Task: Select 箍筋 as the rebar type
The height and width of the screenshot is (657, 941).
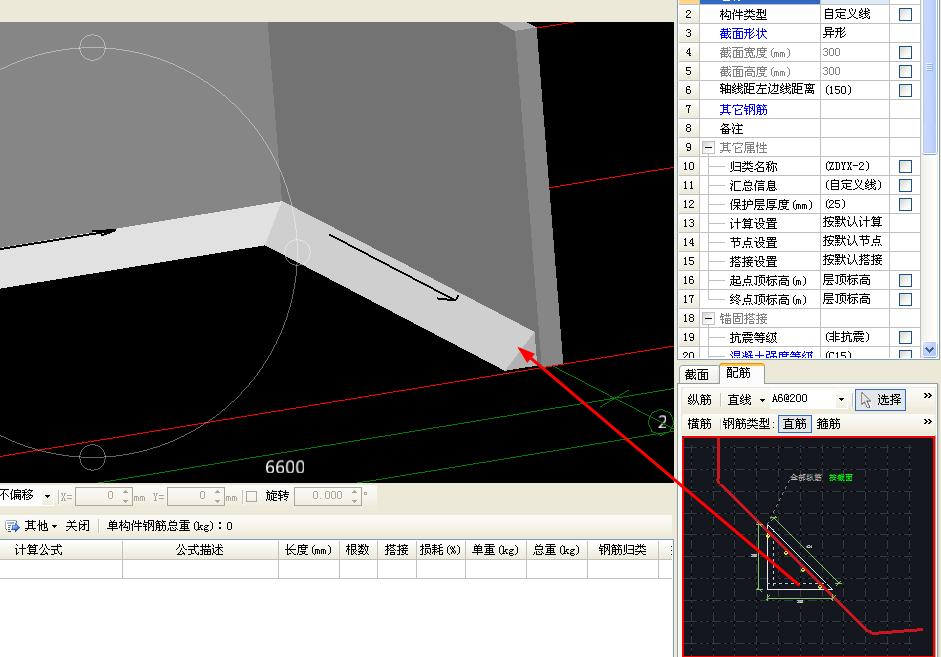Action: pyautogui.click(x=828, y=423)
